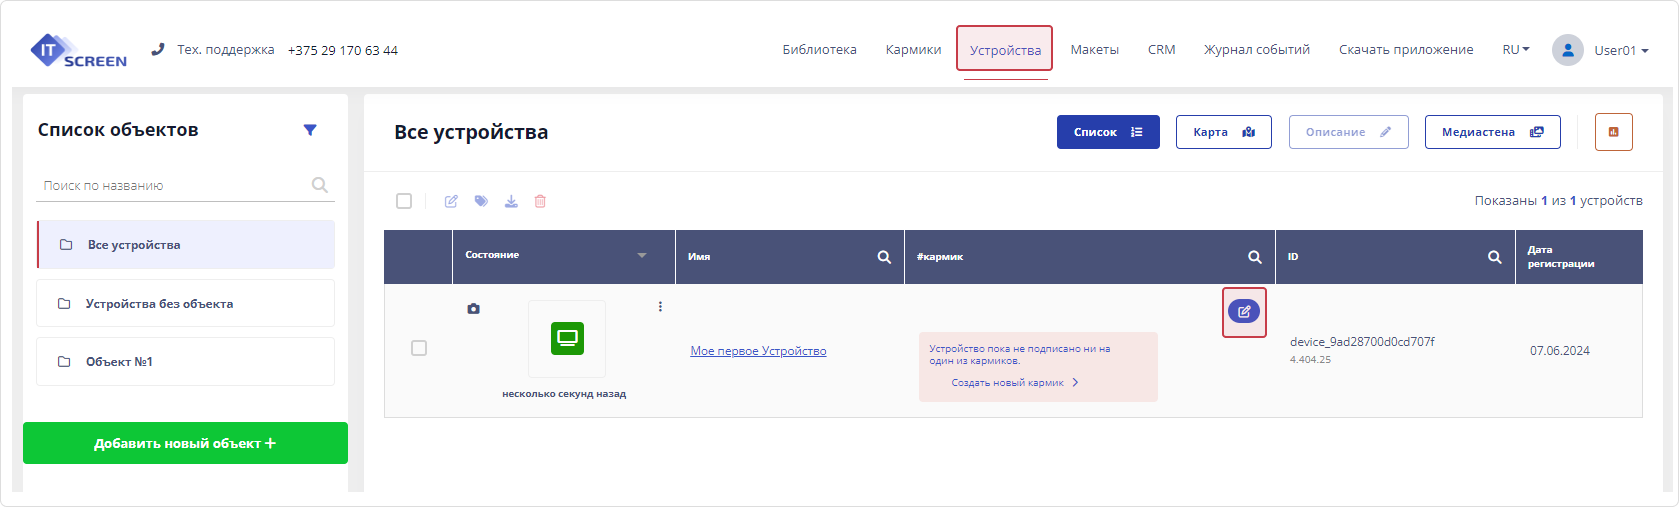Click the trash delete icon in toolbar
The height and width of the screenshot is (507, 1679).
(x=540, y=201)
